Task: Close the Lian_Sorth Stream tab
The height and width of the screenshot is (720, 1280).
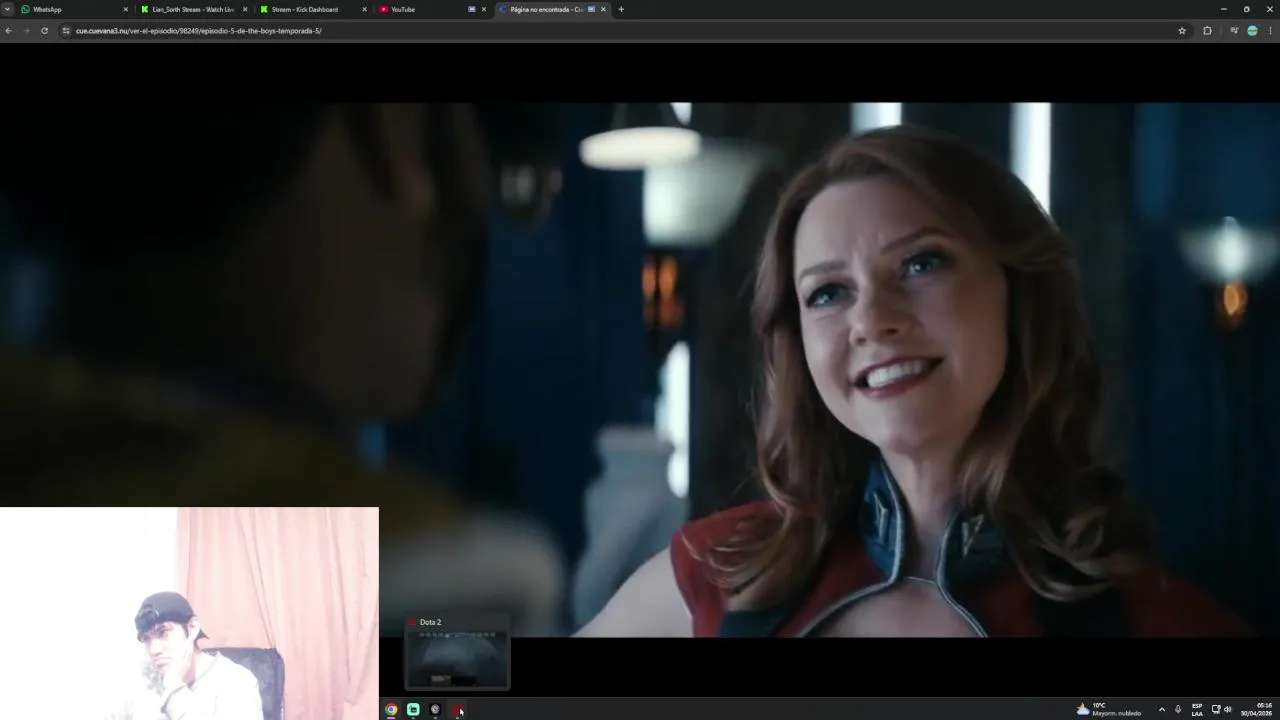Action: (245, 9)
